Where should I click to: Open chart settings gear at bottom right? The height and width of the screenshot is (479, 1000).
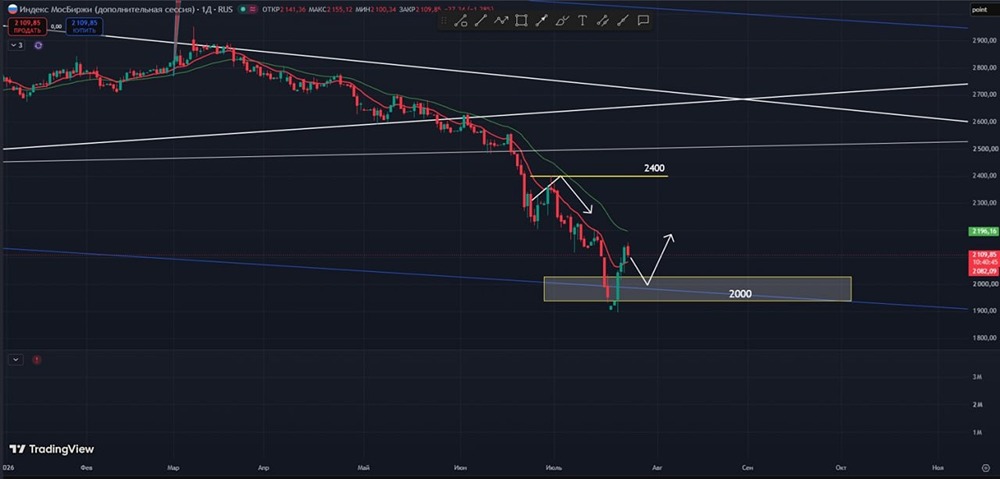(986, 468)
